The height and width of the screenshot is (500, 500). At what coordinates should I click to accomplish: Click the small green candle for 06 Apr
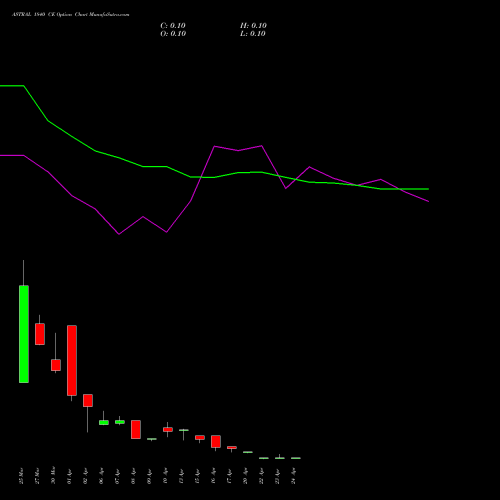point(104,422)
